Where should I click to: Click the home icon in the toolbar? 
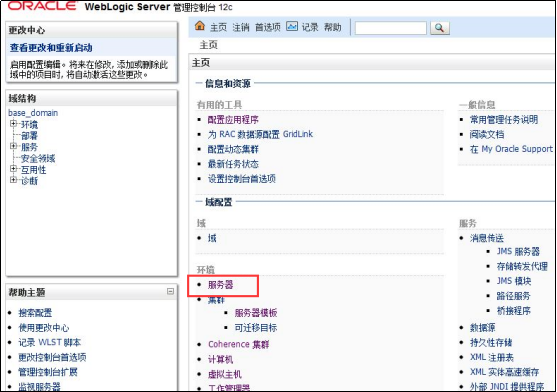point(200,26)
